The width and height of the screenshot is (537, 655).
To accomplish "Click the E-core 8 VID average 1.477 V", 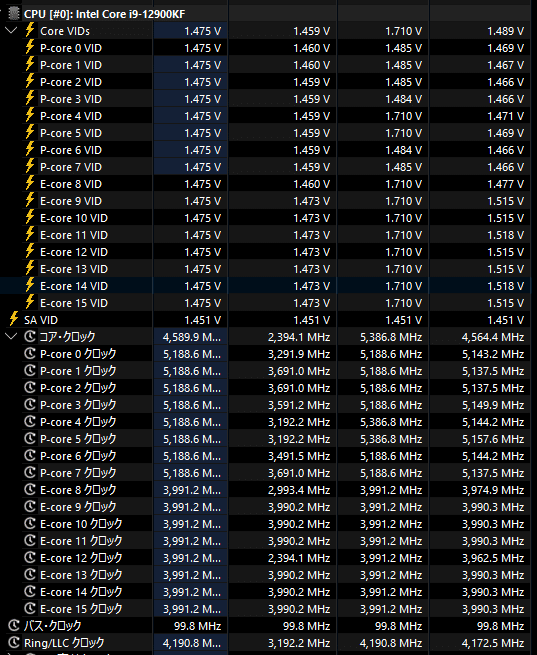I will (505, 184).
